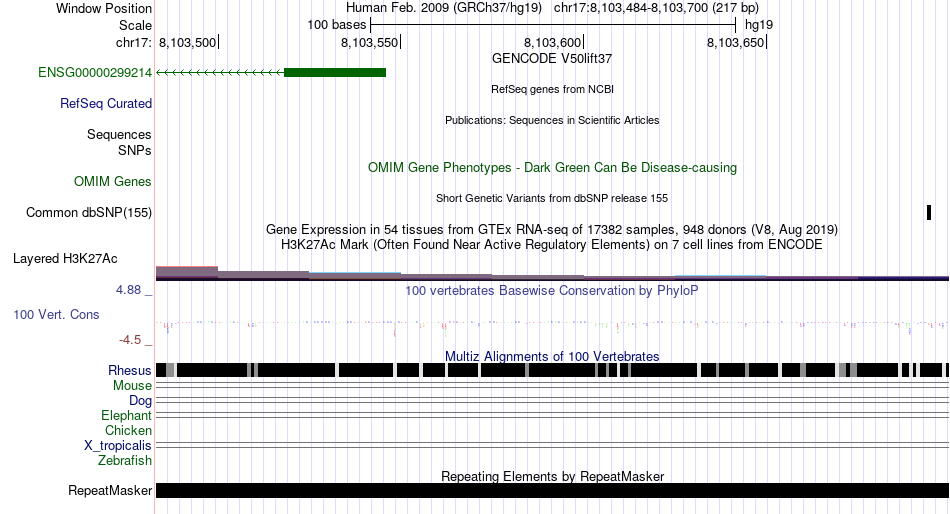Select the dbSNP variant marker
Image resolution: width=950 pixels, height=514 pixels.
click(x=929, y=212)
